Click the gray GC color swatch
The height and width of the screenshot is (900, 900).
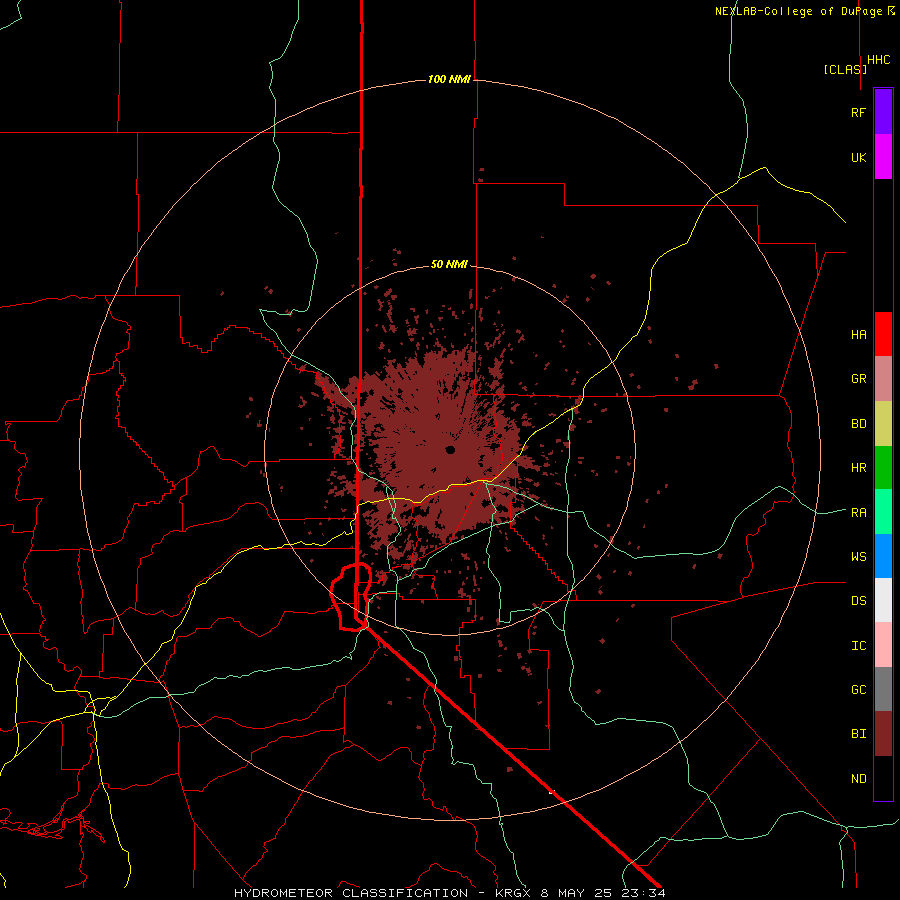coord(883,689)
